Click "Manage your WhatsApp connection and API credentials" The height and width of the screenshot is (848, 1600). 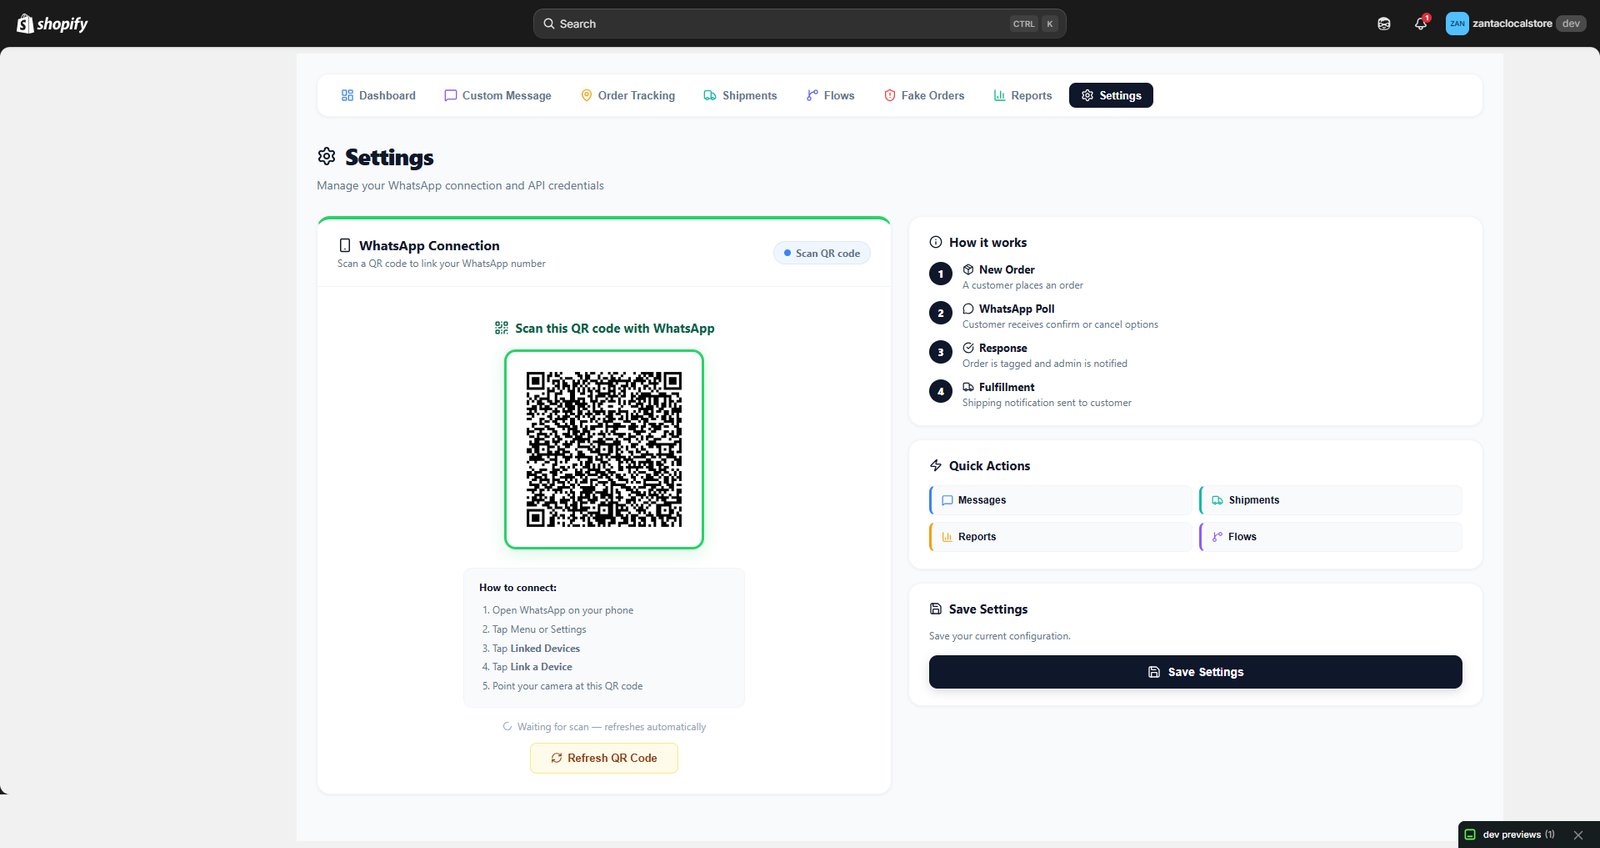[460, 186]
